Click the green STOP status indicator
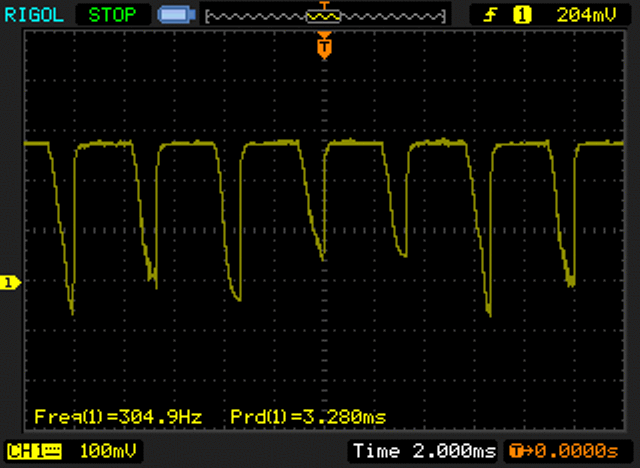 click(112, 15)
